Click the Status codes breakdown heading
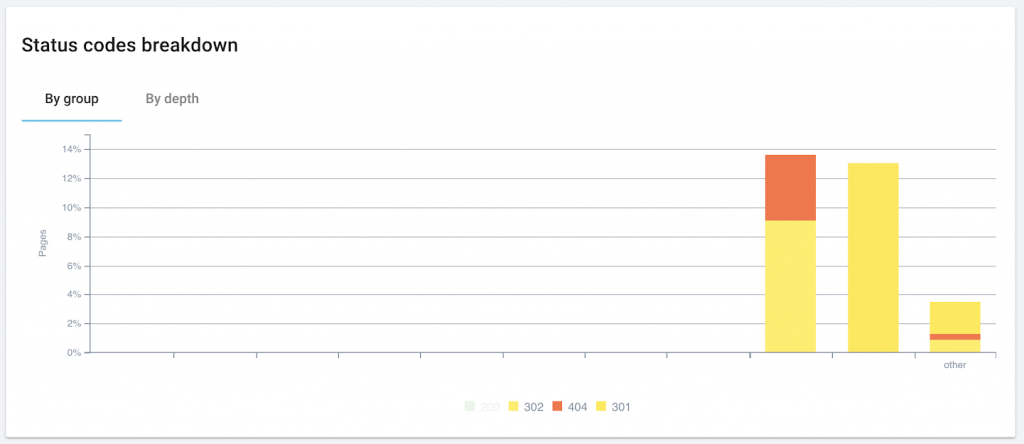The image size is (1024, 444). pos(129,45)
